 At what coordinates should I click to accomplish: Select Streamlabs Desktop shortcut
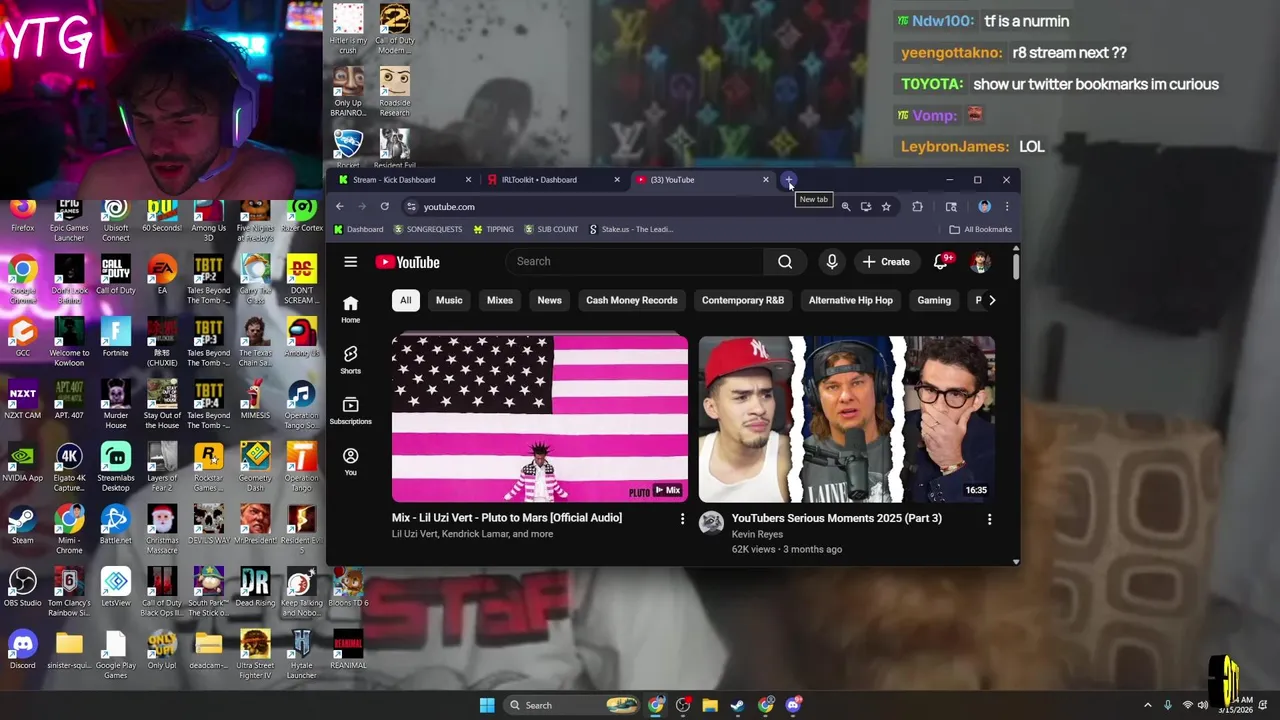(115, 467)
